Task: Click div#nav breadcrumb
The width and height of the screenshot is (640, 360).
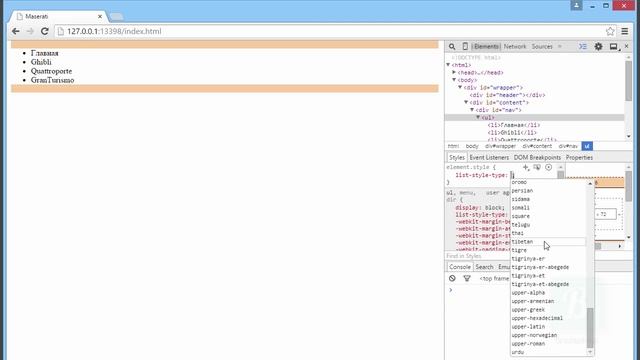Action: [568, 146]
